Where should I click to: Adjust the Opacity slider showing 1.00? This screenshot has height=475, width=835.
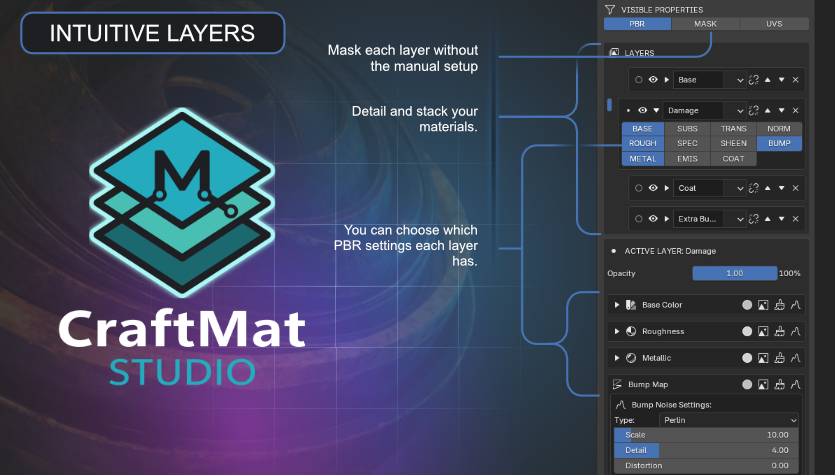[735, 273]
